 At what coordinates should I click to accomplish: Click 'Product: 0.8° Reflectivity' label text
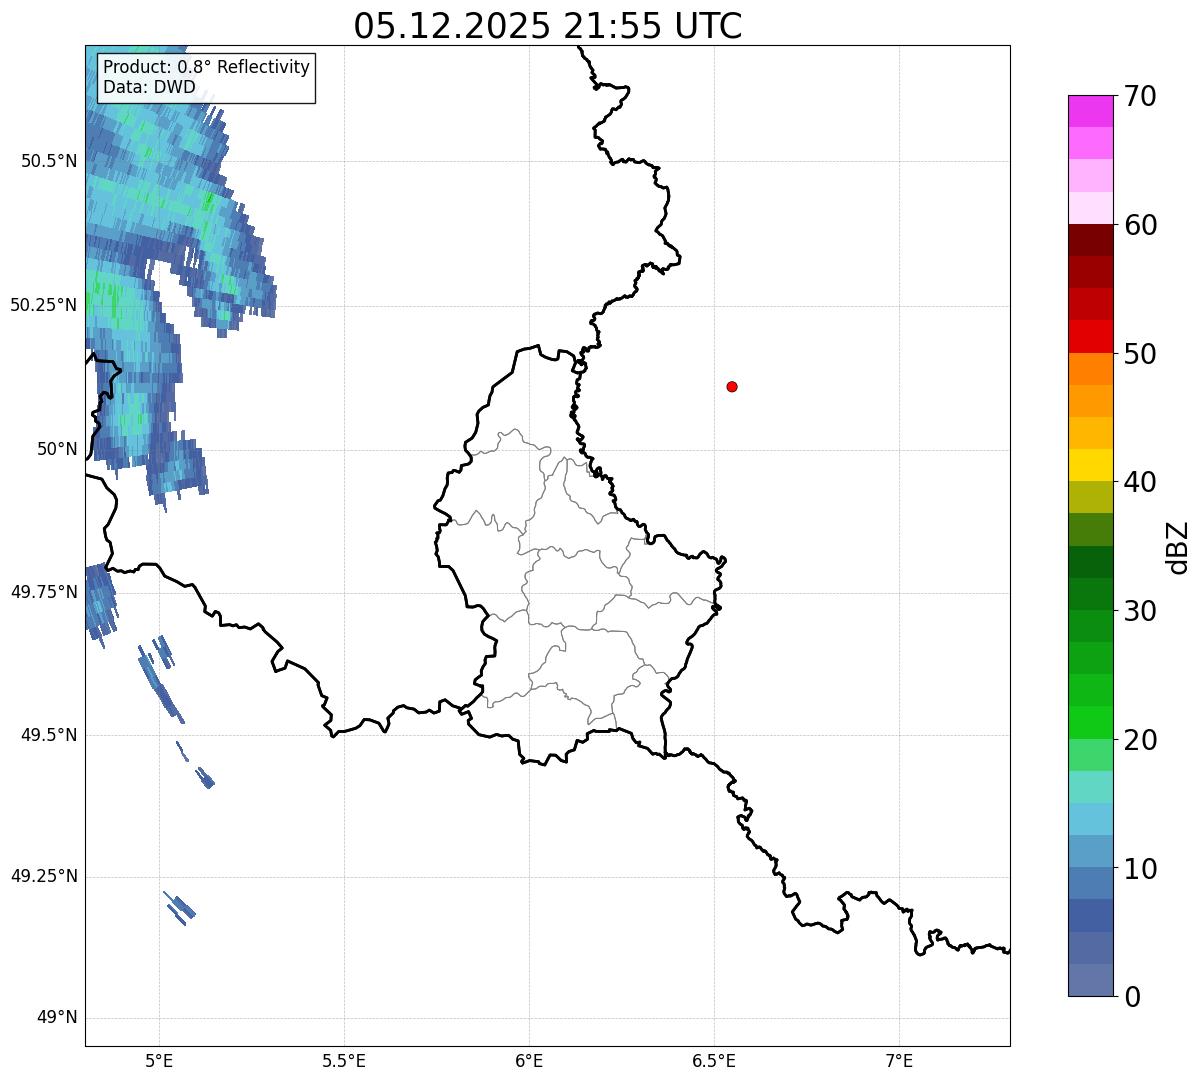click(x=207, y=67)
